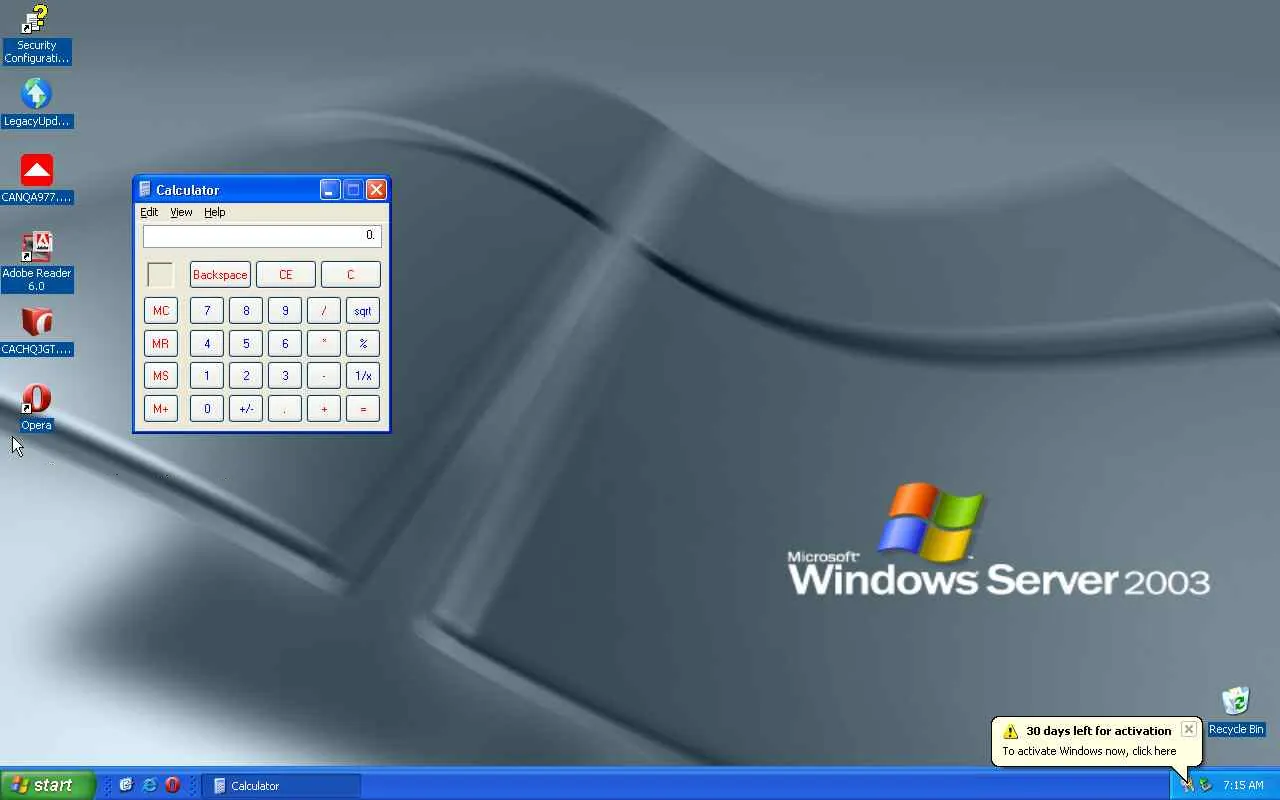Screen dimensions: 1280x800
Task: Select the Security Configuration desktop icon
Action: (36, 34)
